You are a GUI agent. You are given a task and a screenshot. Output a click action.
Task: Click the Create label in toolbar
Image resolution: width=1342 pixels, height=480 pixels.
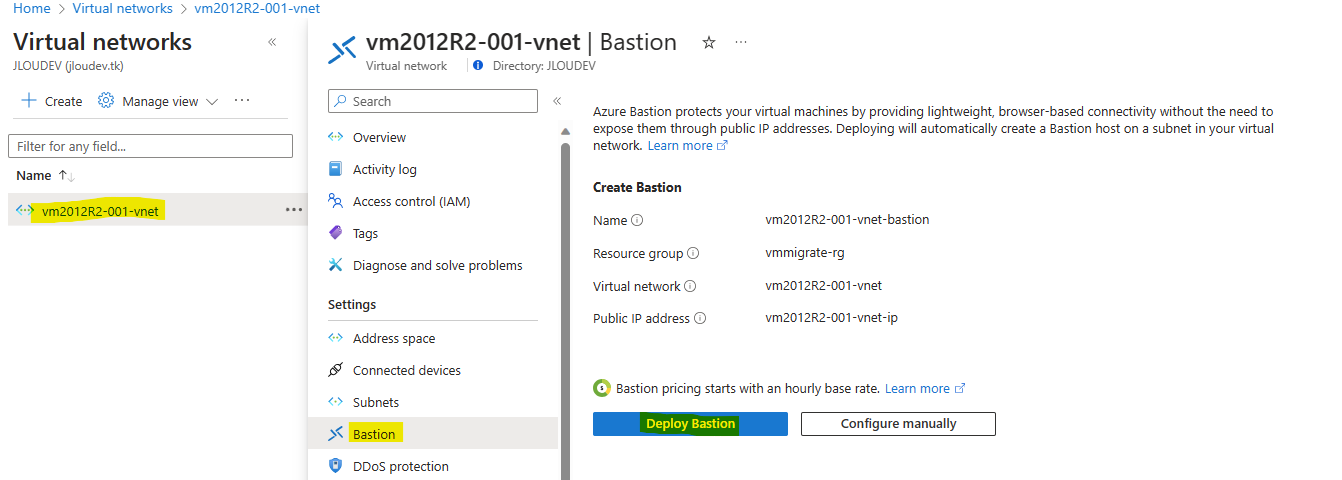[64, 102]
